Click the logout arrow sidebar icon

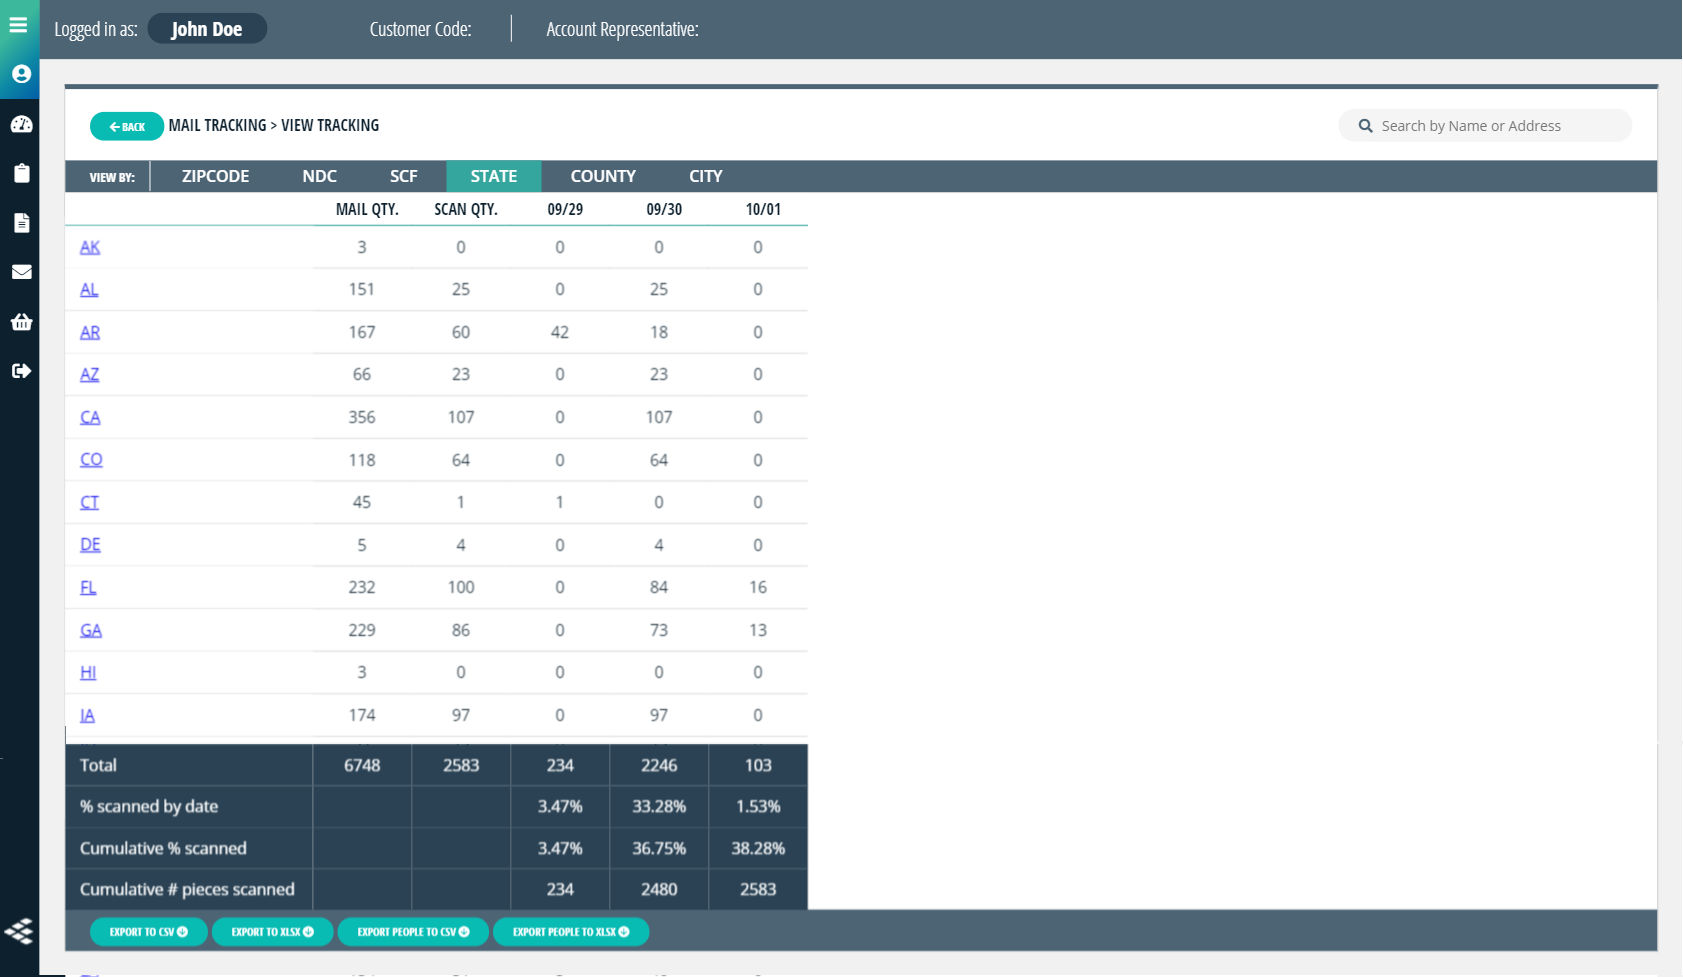point(21,371)
